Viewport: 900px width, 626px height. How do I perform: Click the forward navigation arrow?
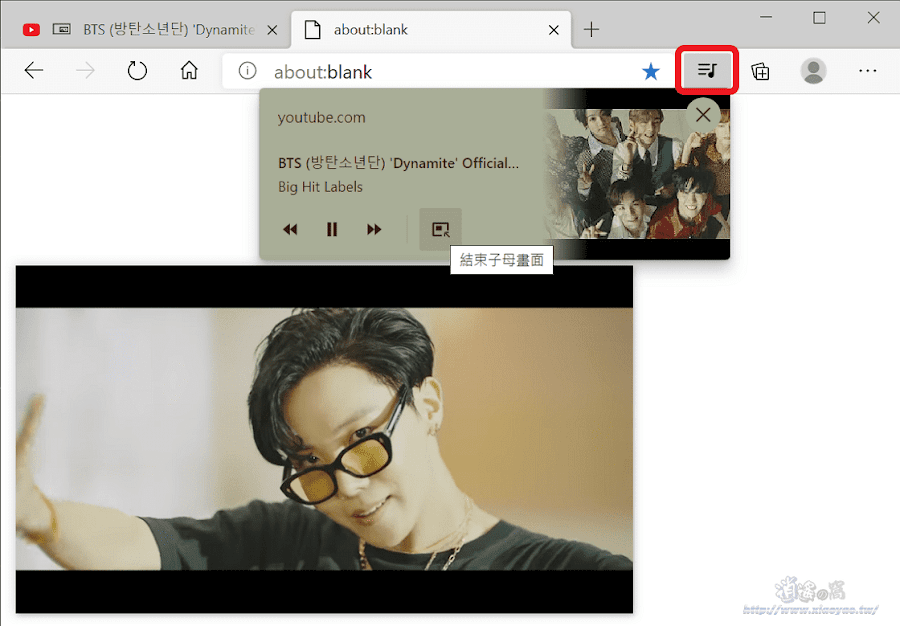pyautogui.click(x=86, y=71)
